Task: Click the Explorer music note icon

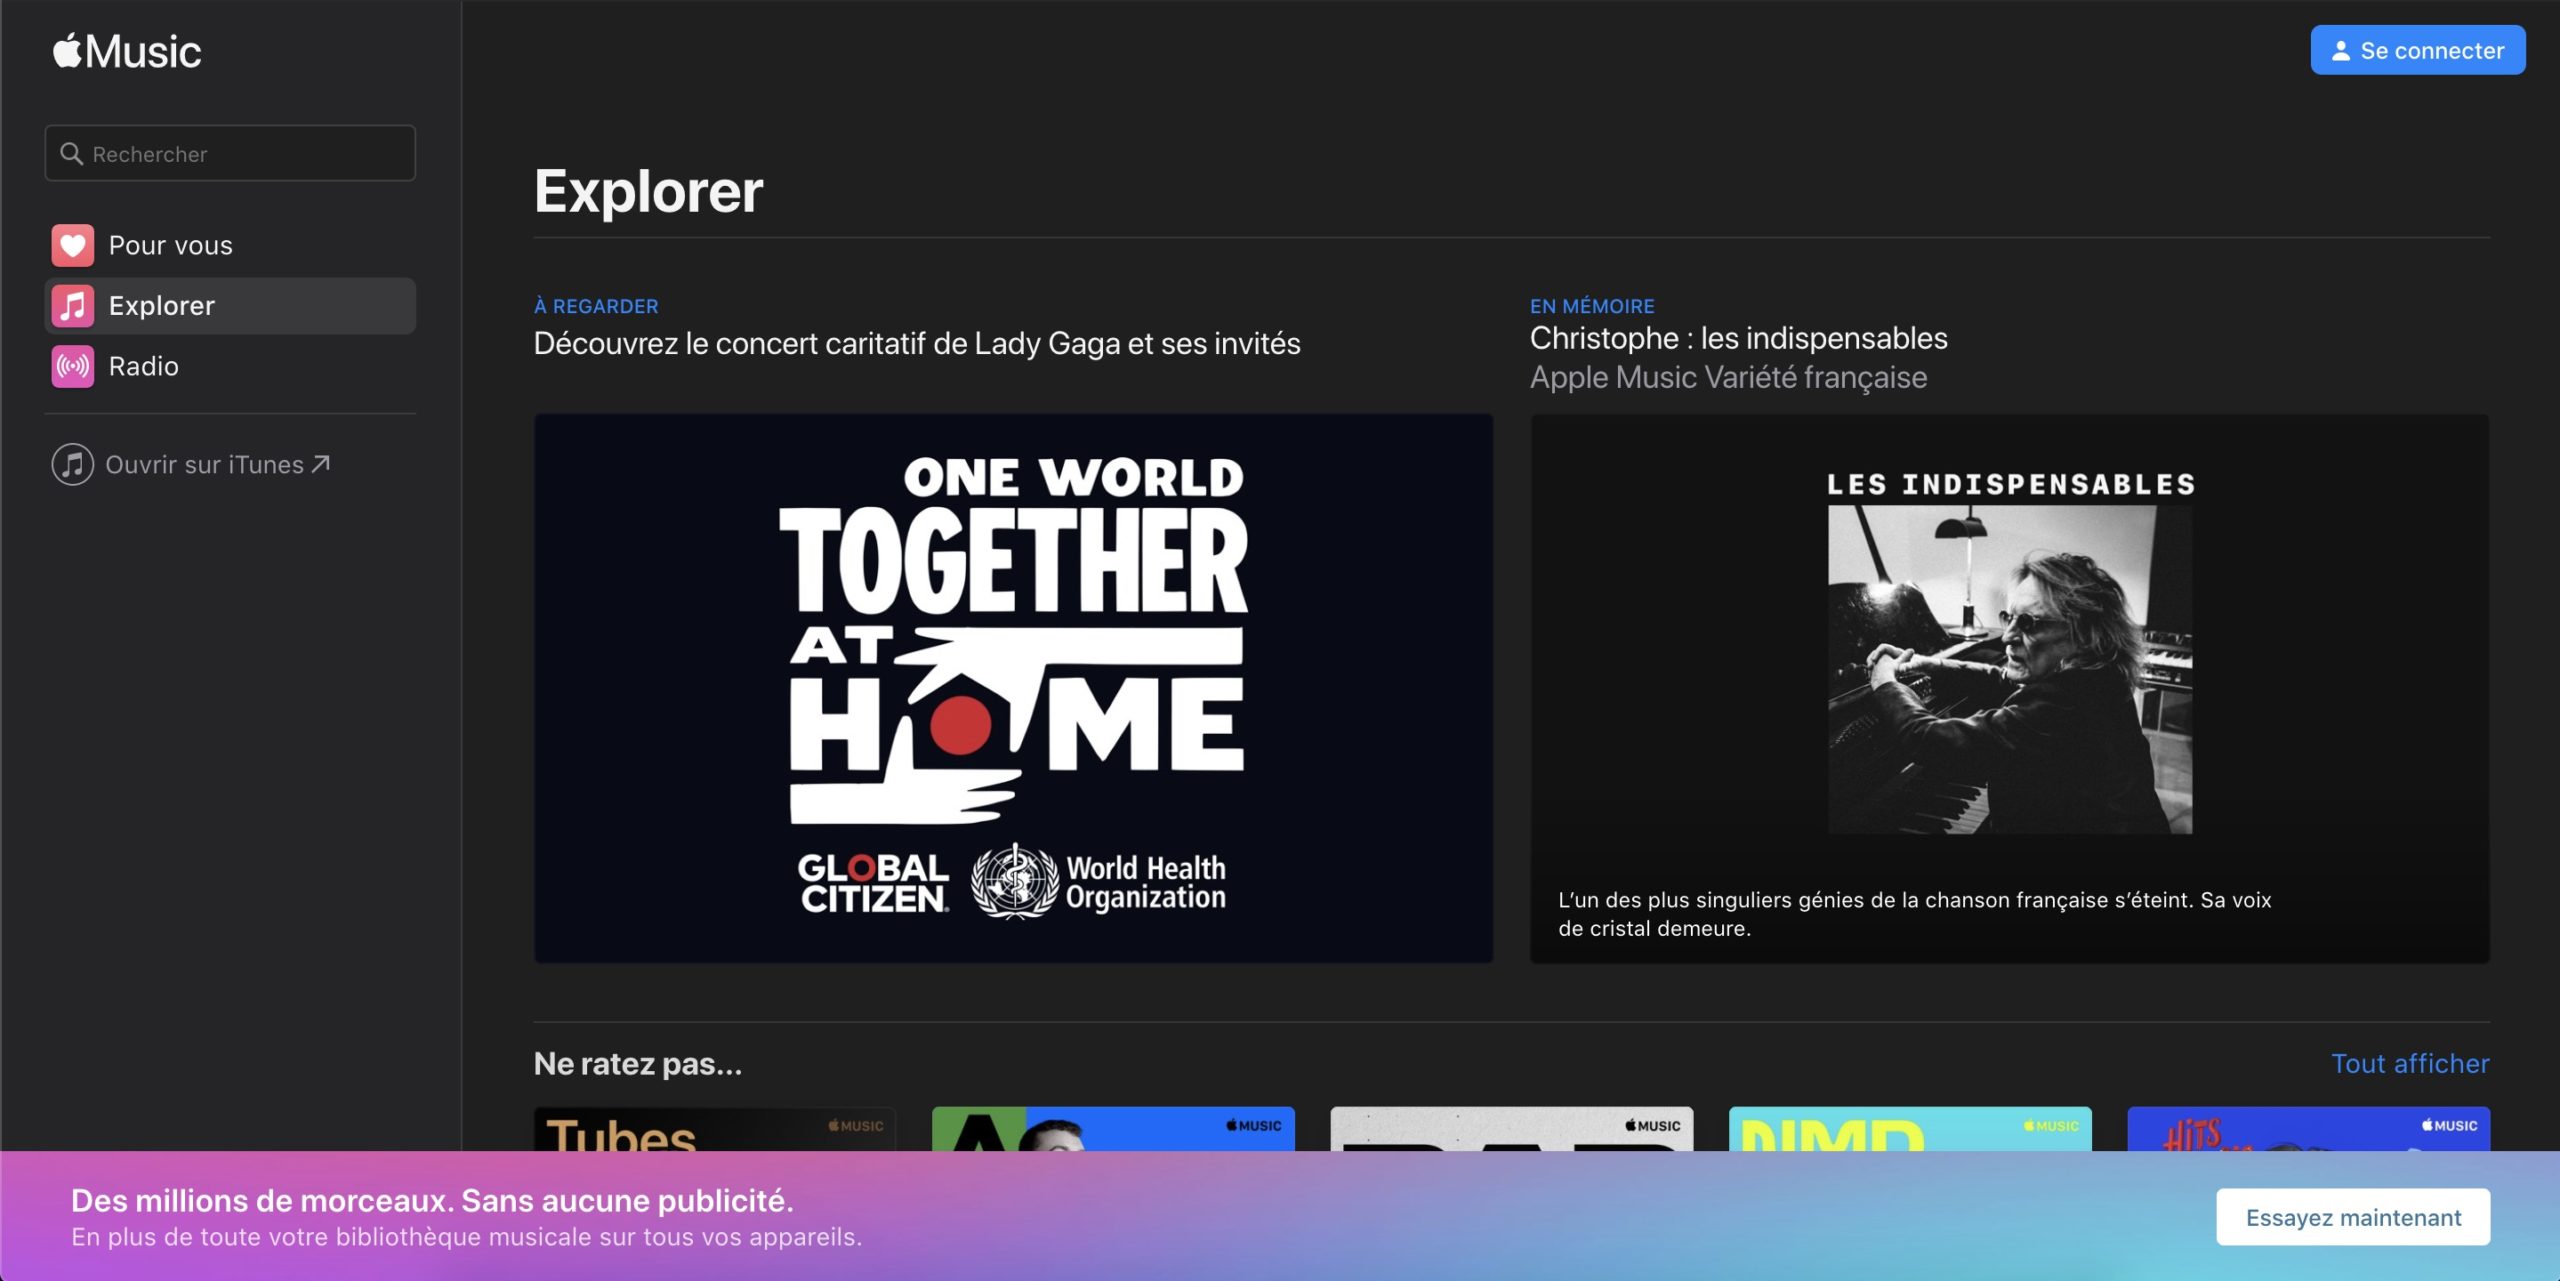Action: (x=73, y=306)
